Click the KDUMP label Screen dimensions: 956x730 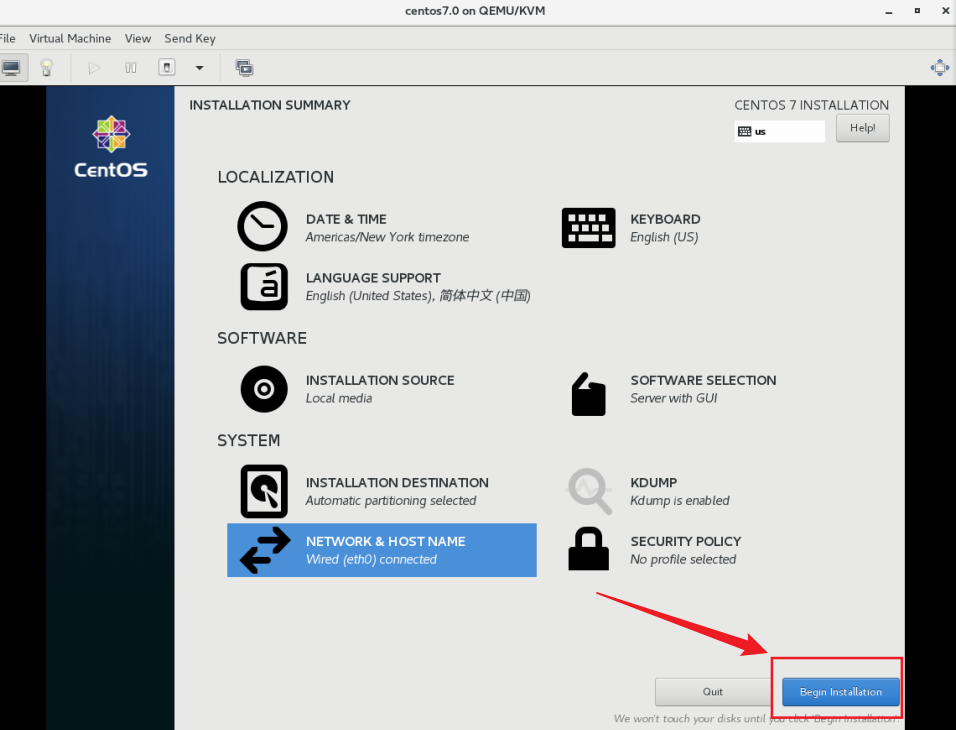click(x=654, y=482)
